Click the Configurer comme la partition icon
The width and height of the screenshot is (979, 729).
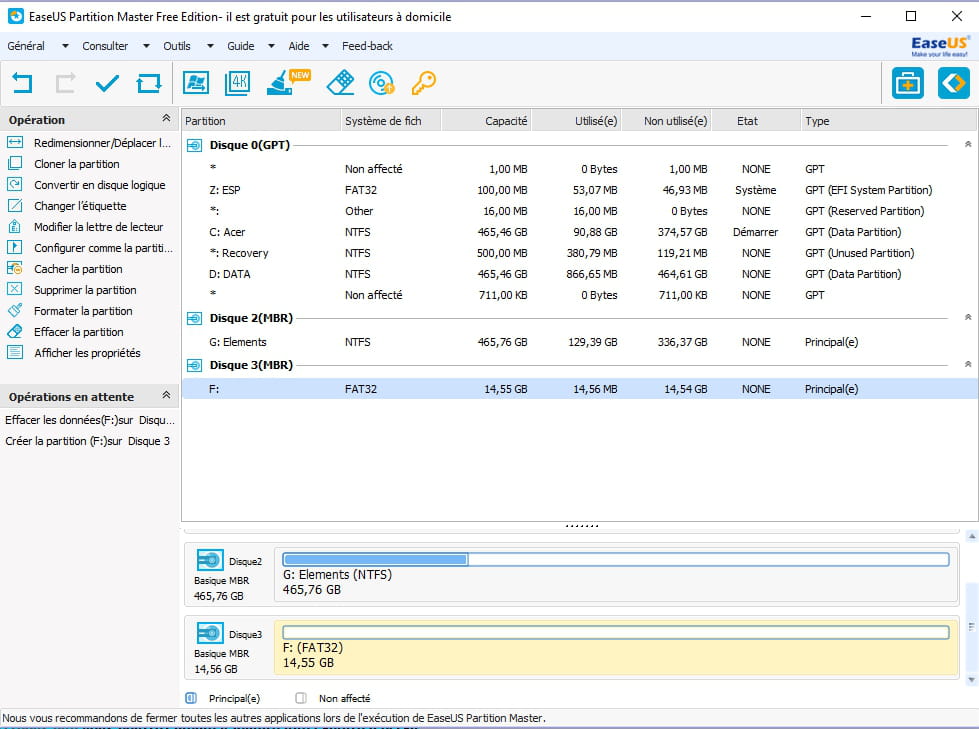coord(15,248)
